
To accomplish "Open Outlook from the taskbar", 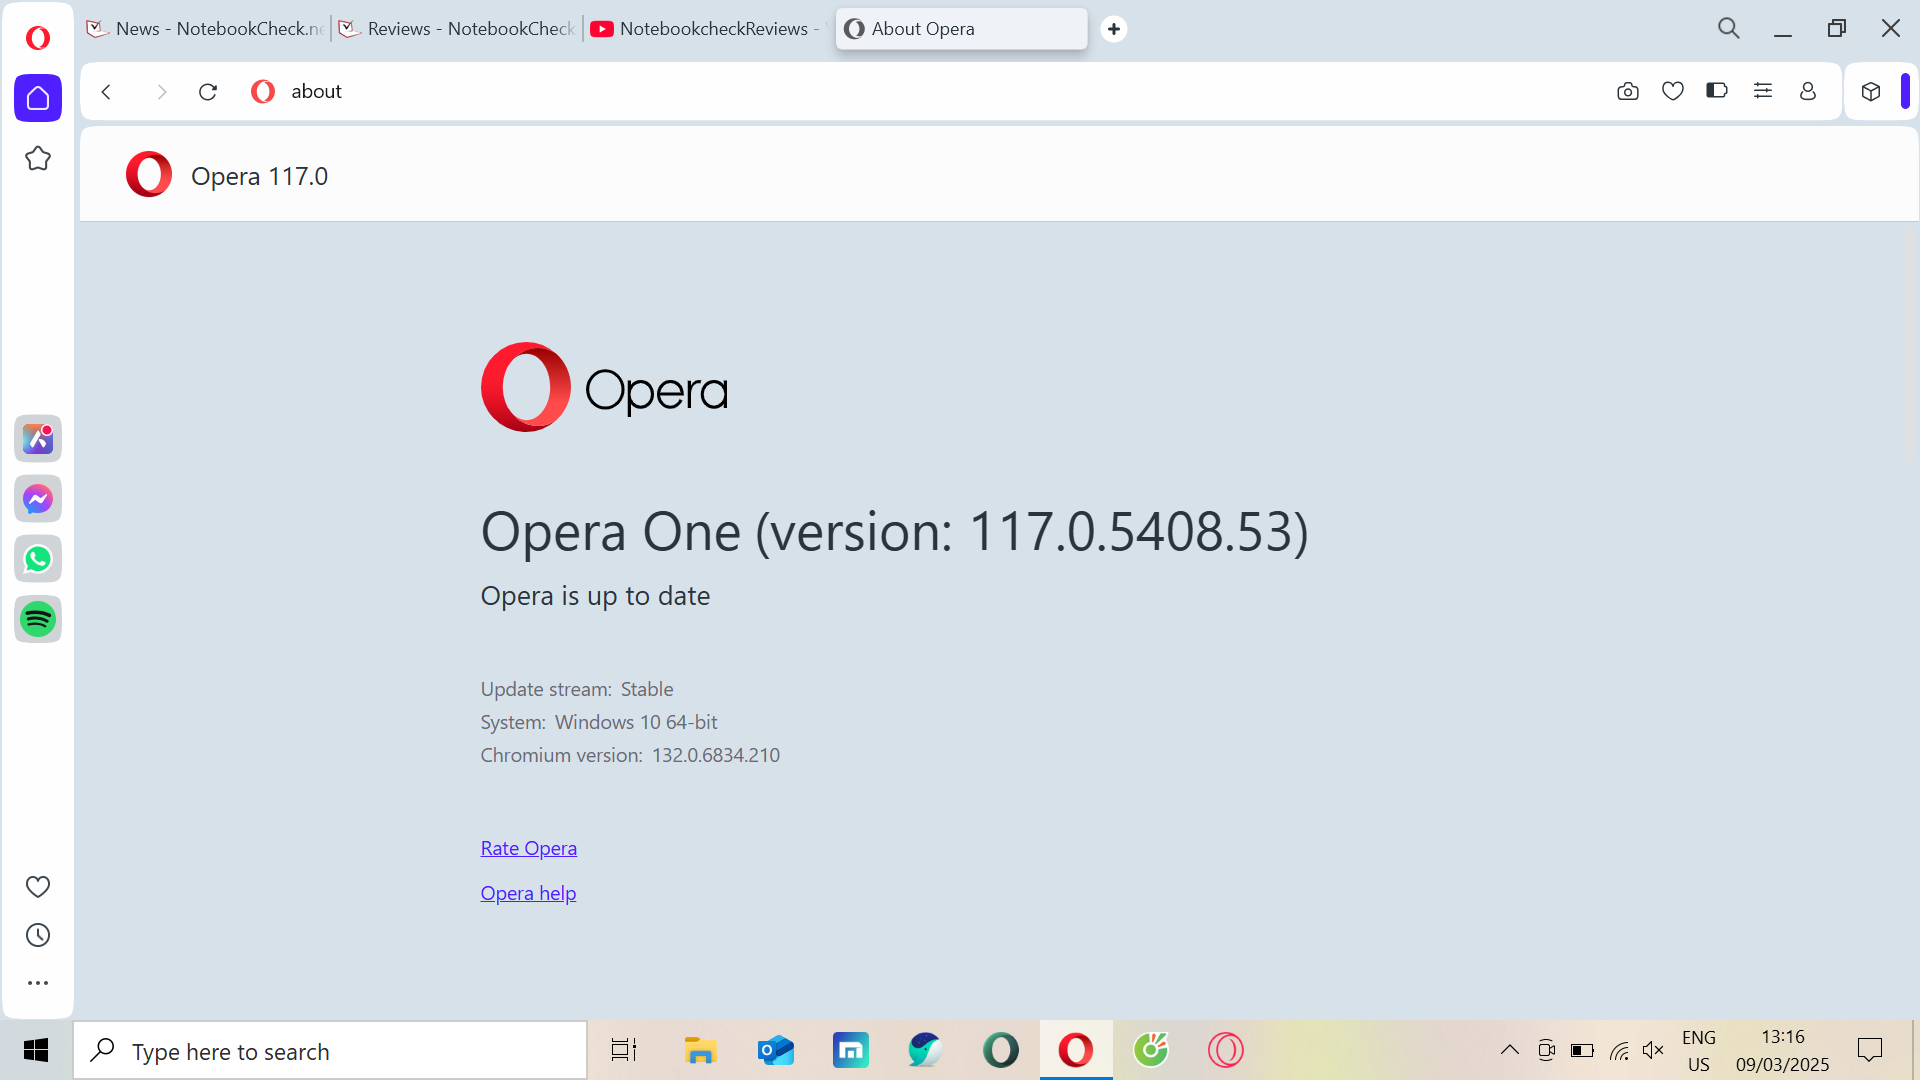I will tap(776, 1050).
